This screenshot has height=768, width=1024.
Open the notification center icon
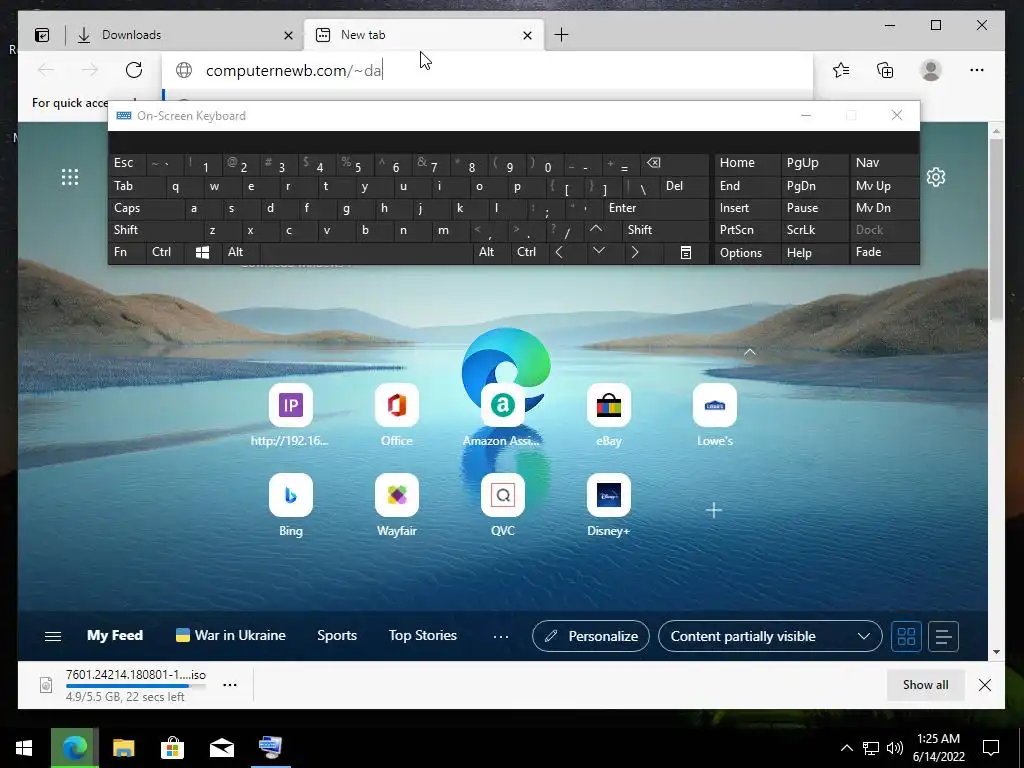click(991, 748)
